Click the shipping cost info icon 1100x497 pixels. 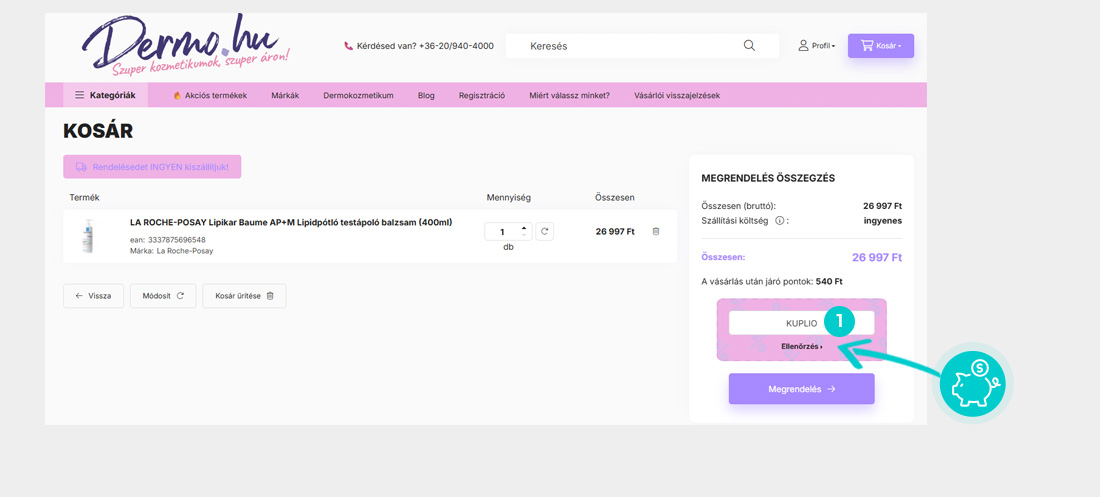(x=779, y=220)
